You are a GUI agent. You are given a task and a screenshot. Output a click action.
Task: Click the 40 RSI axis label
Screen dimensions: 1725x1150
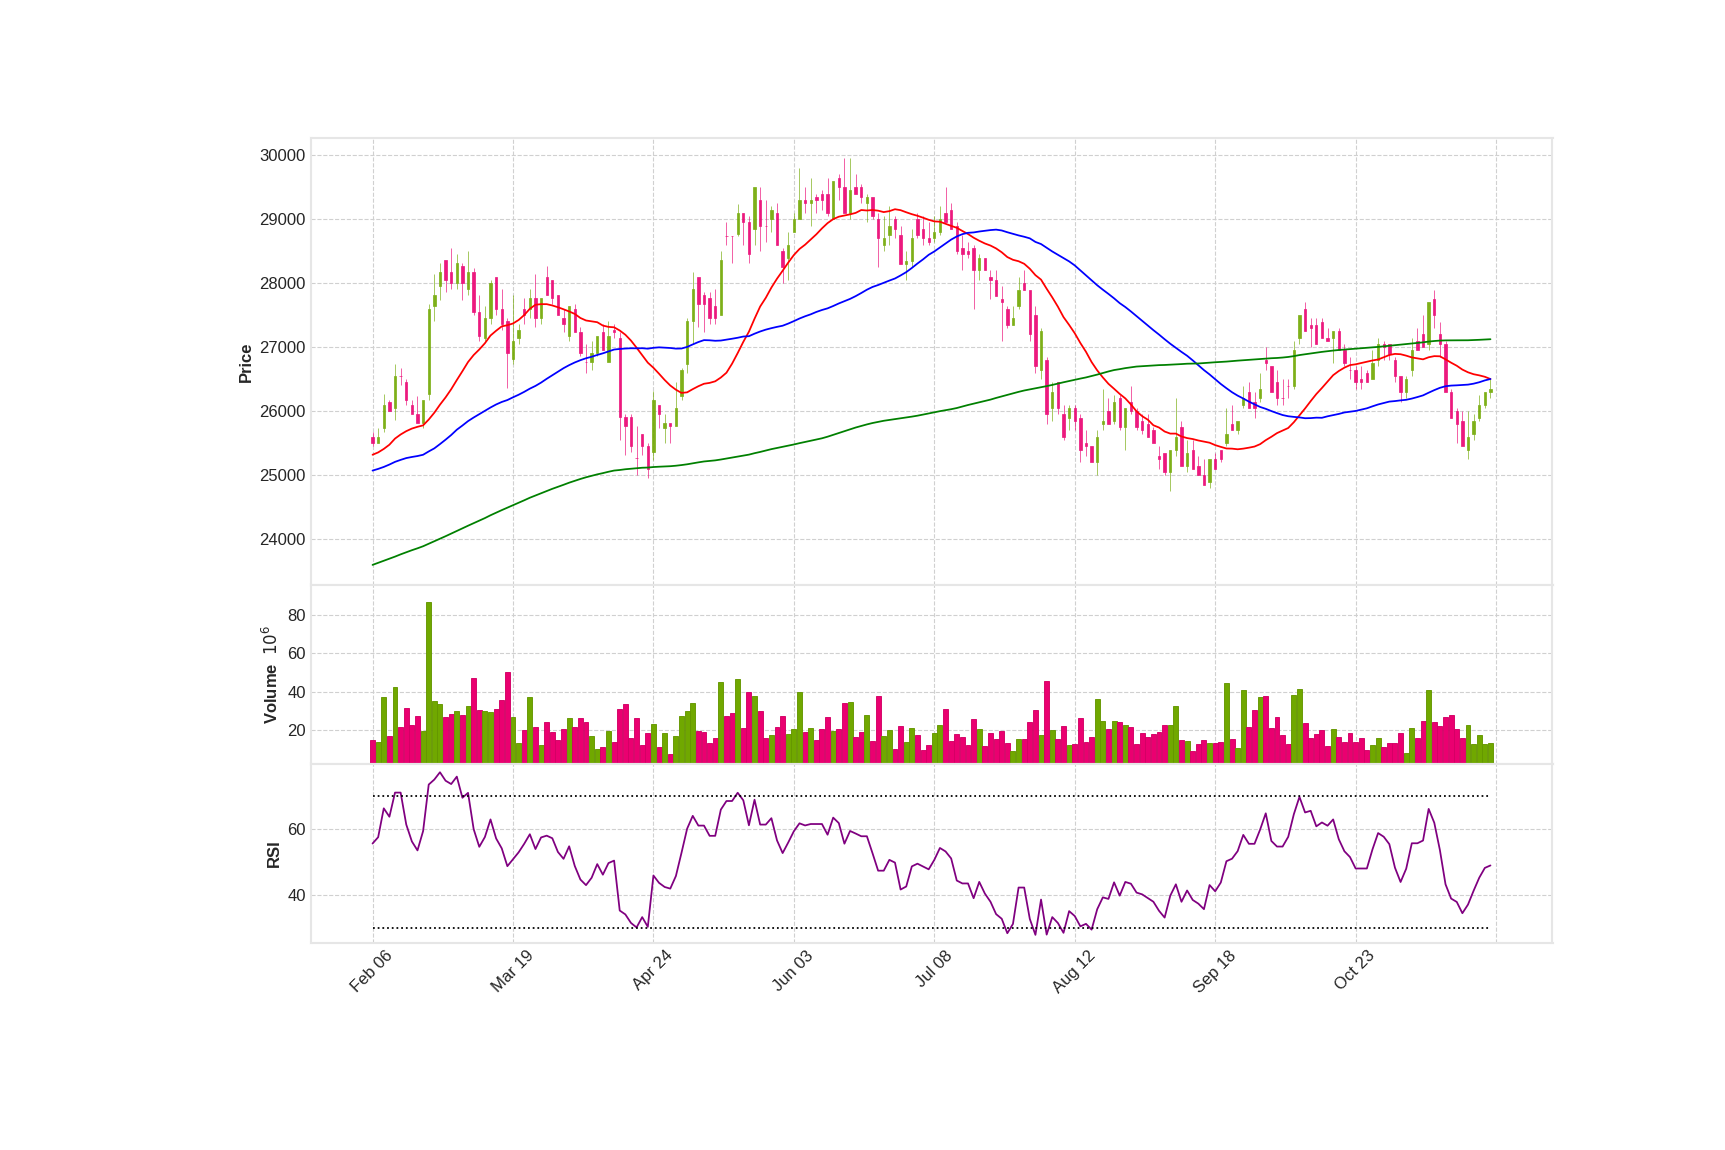296,895
